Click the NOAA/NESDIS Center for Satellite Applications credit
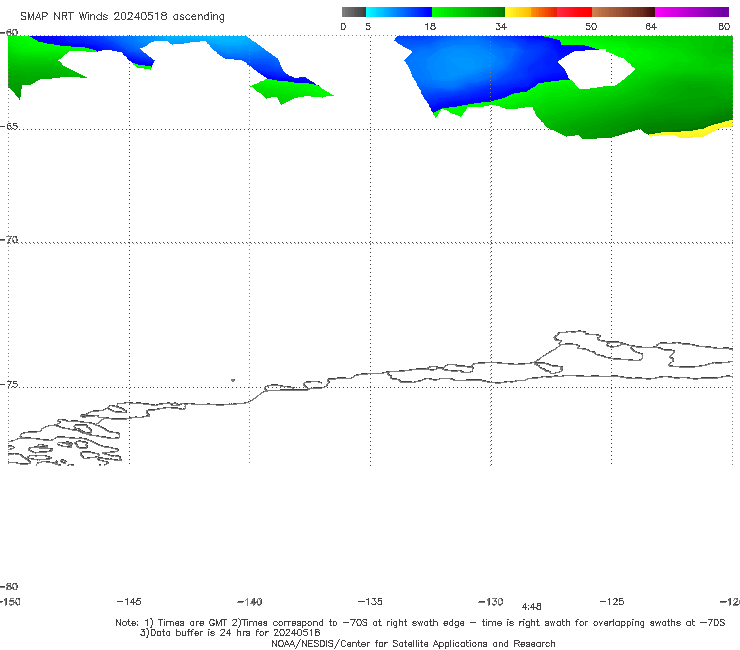The height and width of the screenshot is (650, 740). pos(413,643)
